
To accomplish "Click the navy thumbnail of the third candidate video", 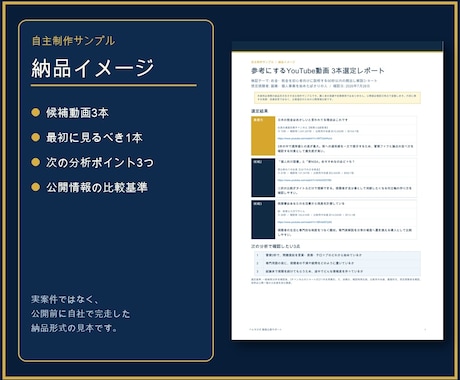I will tap(263, 220).
